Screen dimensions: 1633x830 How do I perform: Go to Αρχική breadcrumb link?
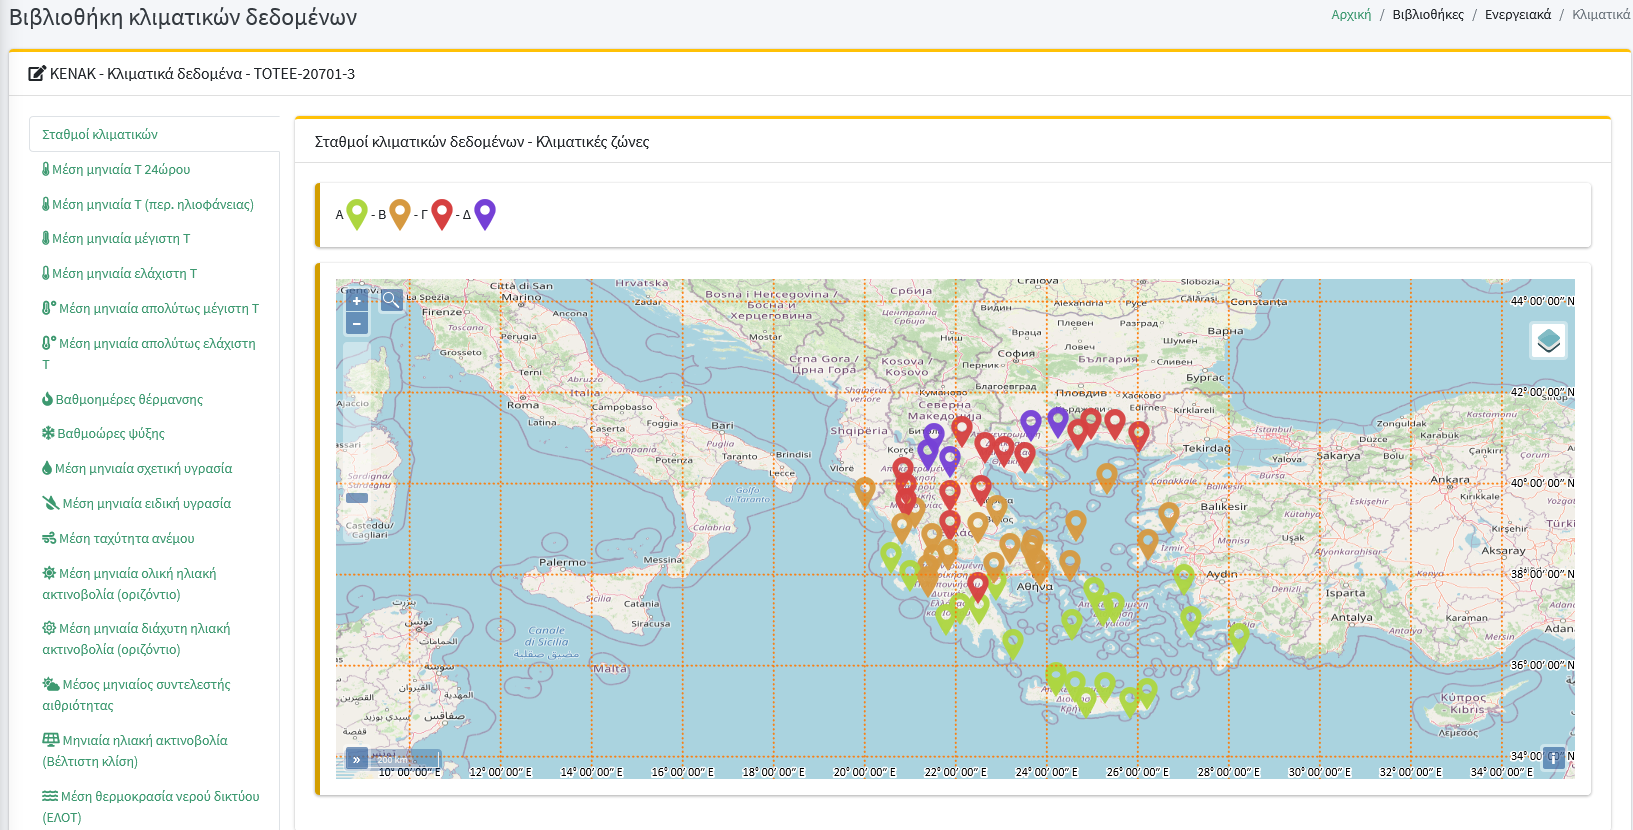pos(1351,14)
